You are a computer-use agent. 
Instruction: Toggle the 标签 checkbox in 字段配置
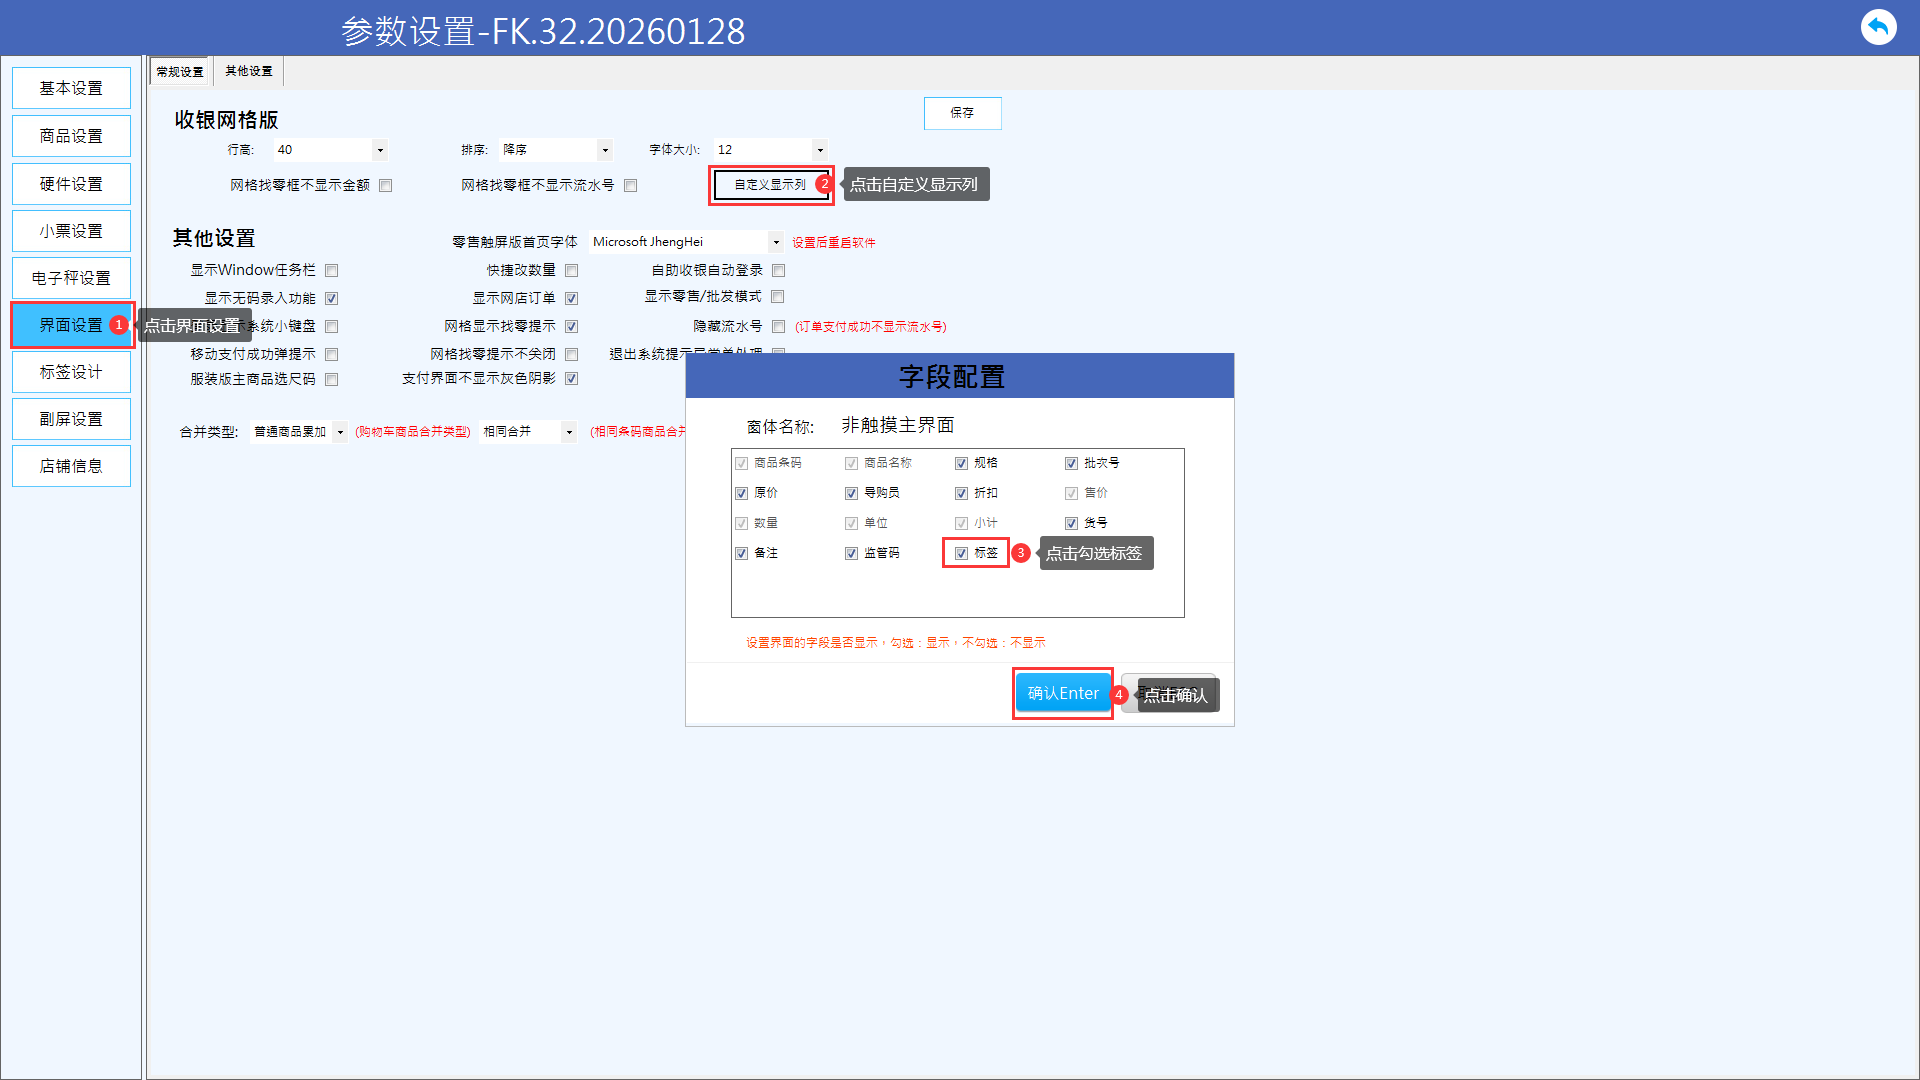click(961, 553)
